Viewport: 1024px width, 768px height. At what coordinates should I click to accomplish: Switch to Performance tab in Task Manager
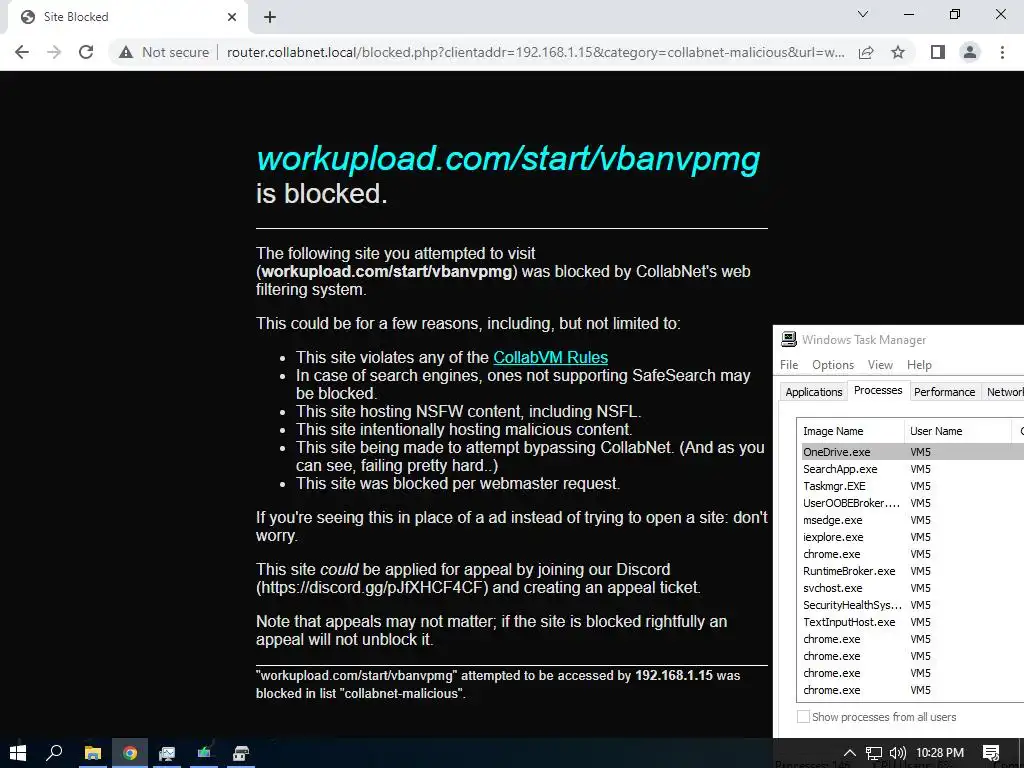pos(944,392)
